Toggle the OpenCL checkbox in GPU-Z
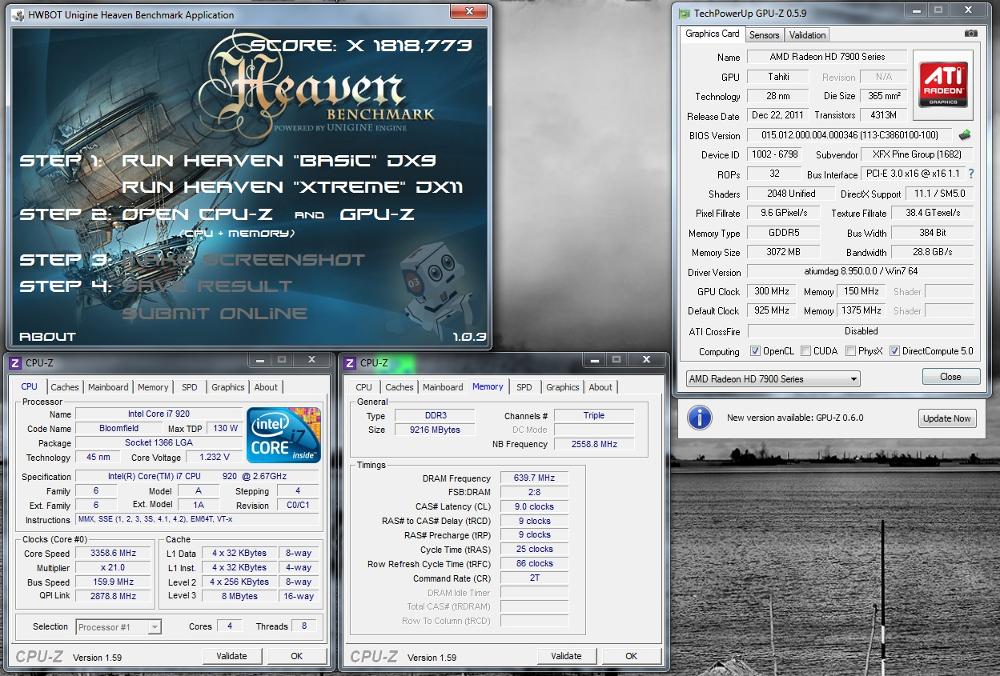 click(755, 351)
